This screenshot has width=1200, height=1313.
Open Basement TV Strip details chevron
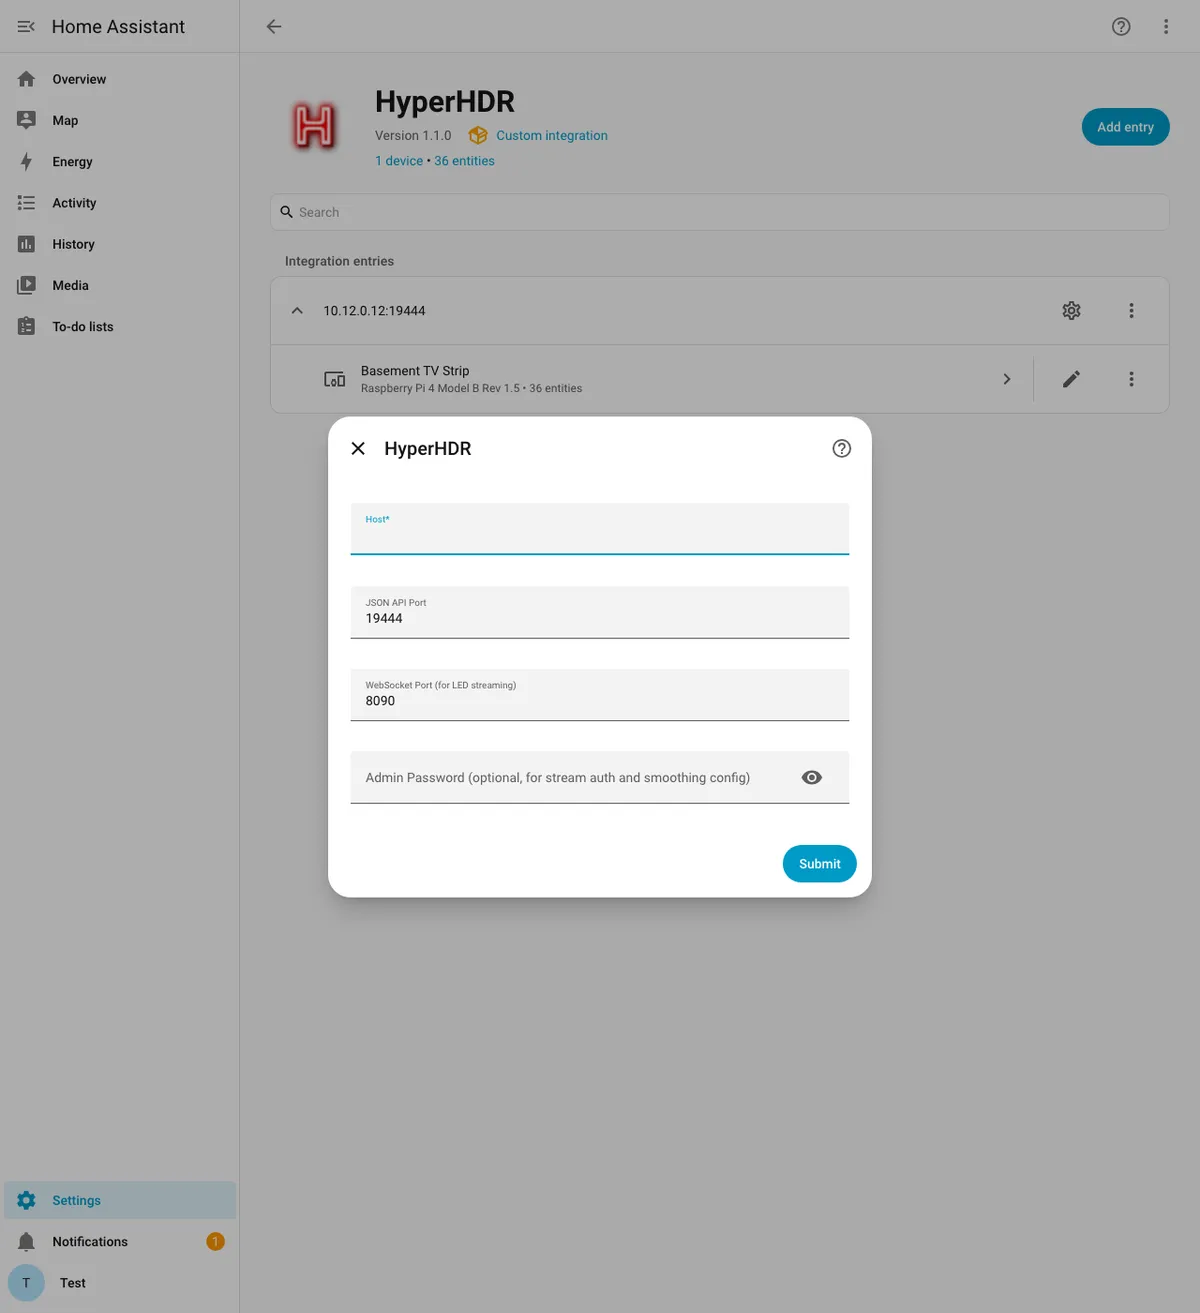pos(1007,379)
